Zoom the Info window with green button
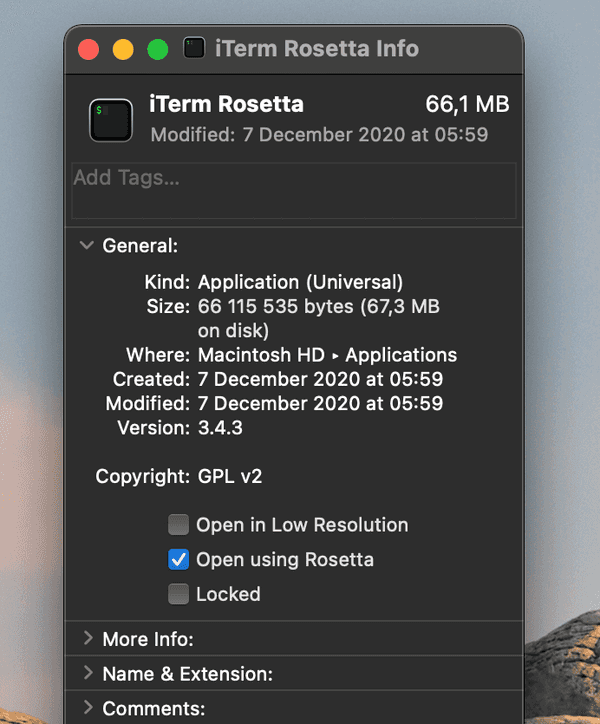Screen dimensions: 600x724 [x=157, y=49]
